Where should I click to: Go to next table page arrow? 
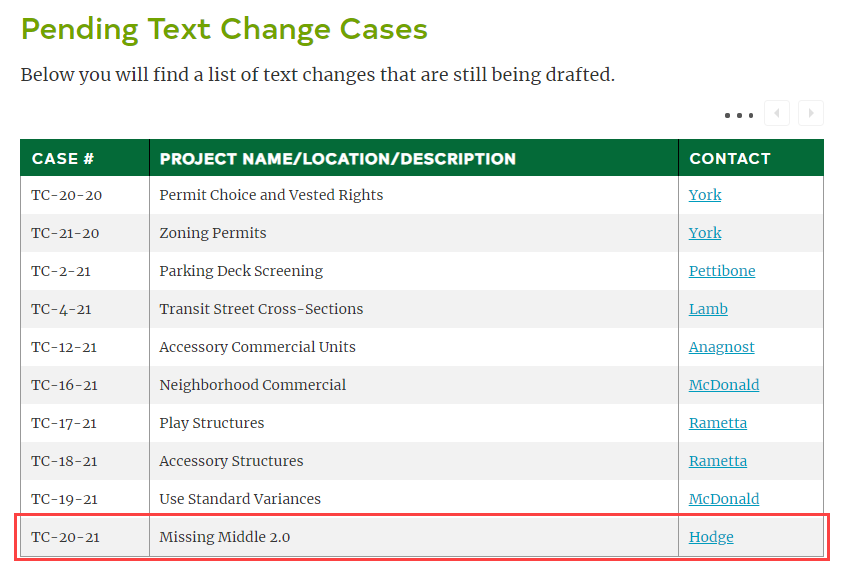(x=811, y=113)
